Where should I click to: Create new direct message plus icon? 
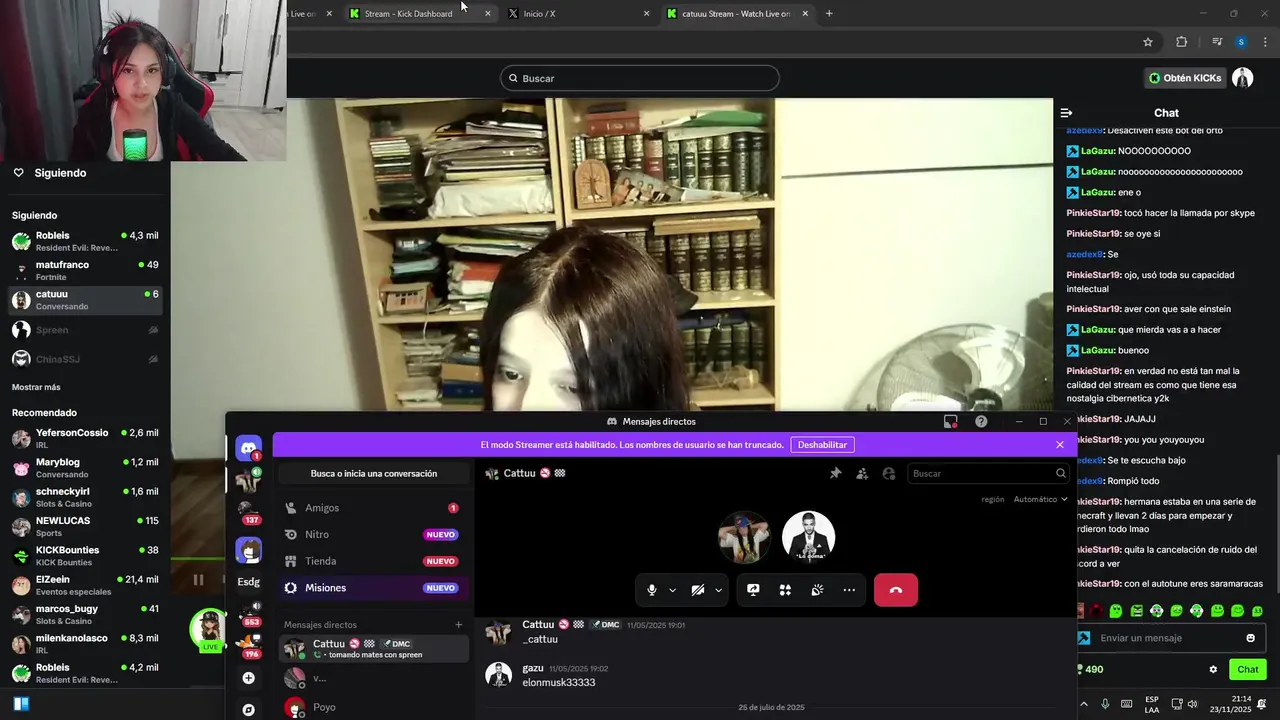459,625
